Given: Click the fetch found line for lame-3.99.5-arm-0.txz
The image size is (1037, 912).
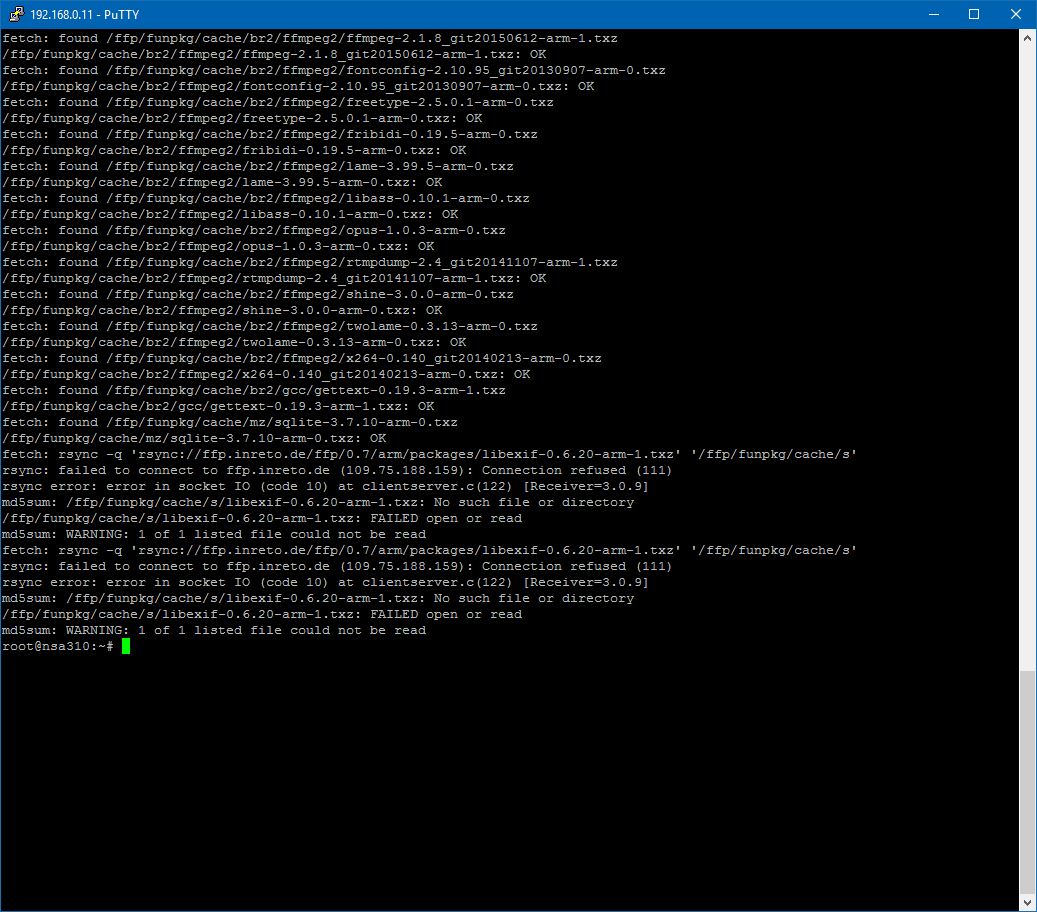Looking at the screenshot, I should click(x=258, y=166).
